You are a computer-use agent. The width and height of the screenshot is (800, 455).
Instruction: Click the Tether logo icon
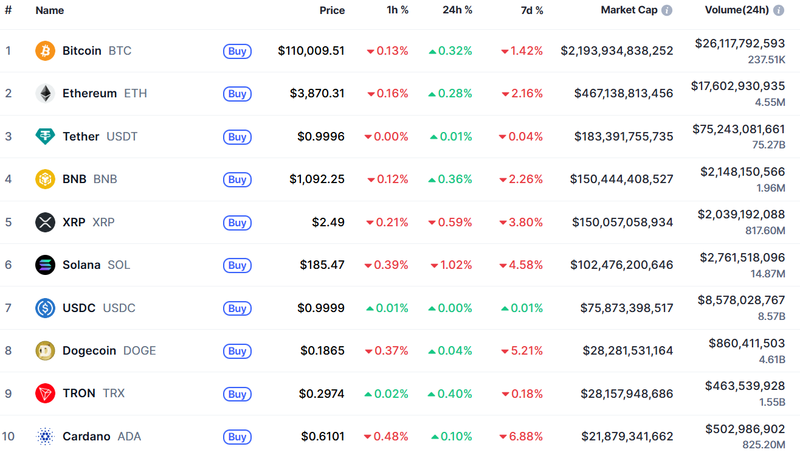pos(45,136)
